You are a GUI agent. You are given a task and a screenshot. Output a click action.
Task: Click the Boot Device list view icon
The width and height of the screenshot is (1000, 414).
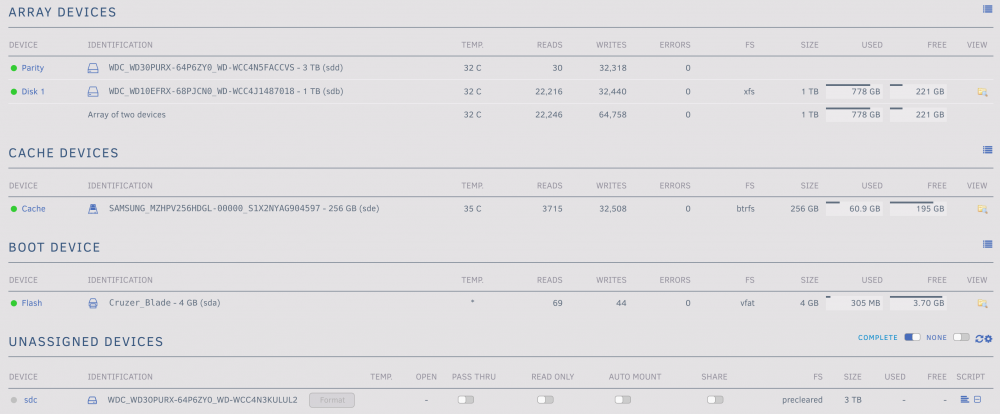point(987,244)
